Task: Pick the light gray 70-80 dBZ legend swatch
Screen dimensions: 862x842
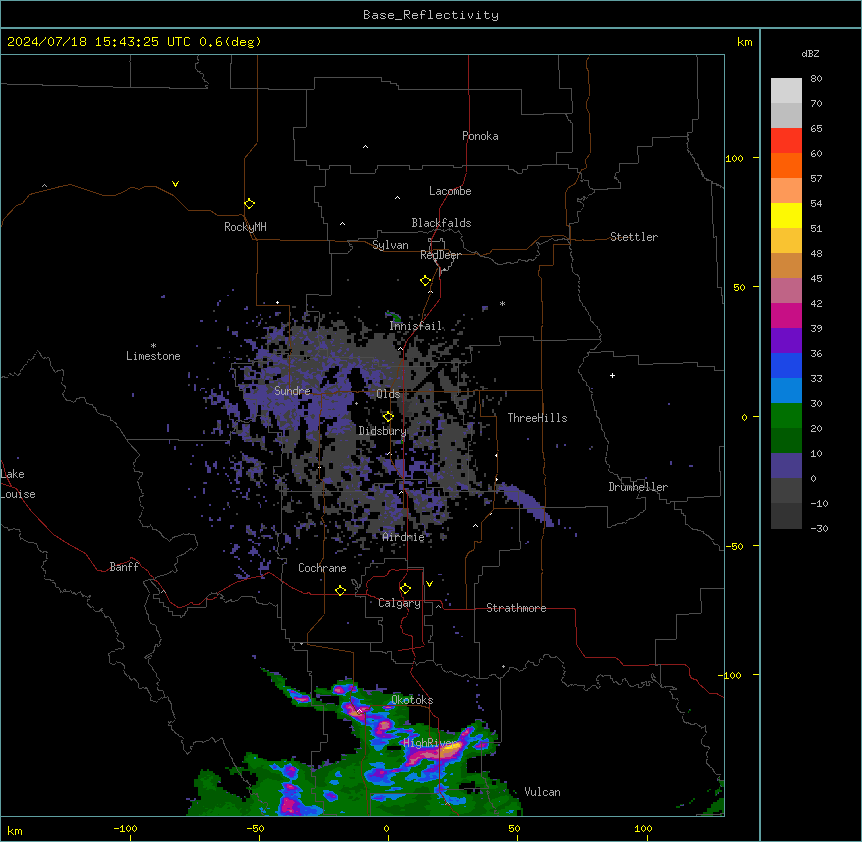Action: pos(786,91)
